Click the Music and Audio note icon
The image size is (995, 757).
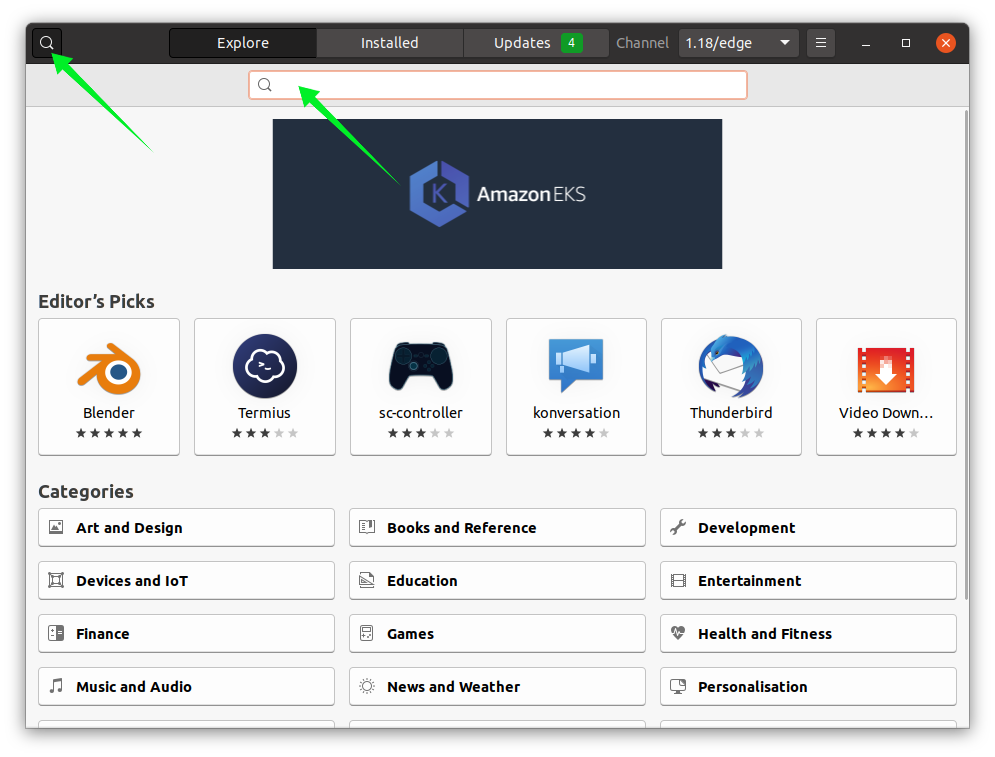56,686
